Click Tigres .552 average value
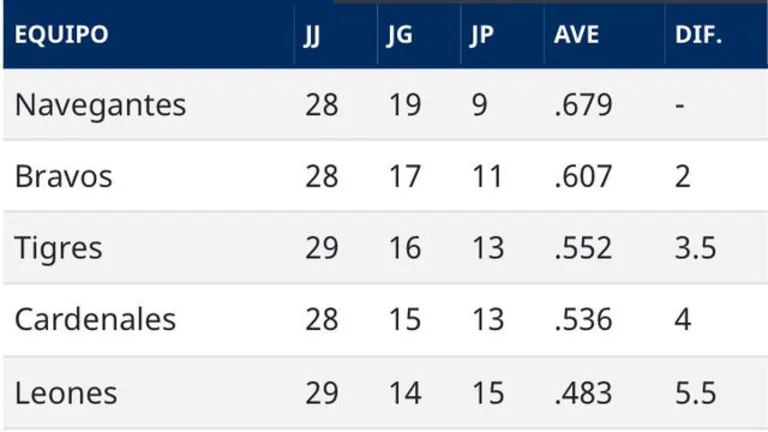Screen dimensions: 768x432 tap(583, 248)
